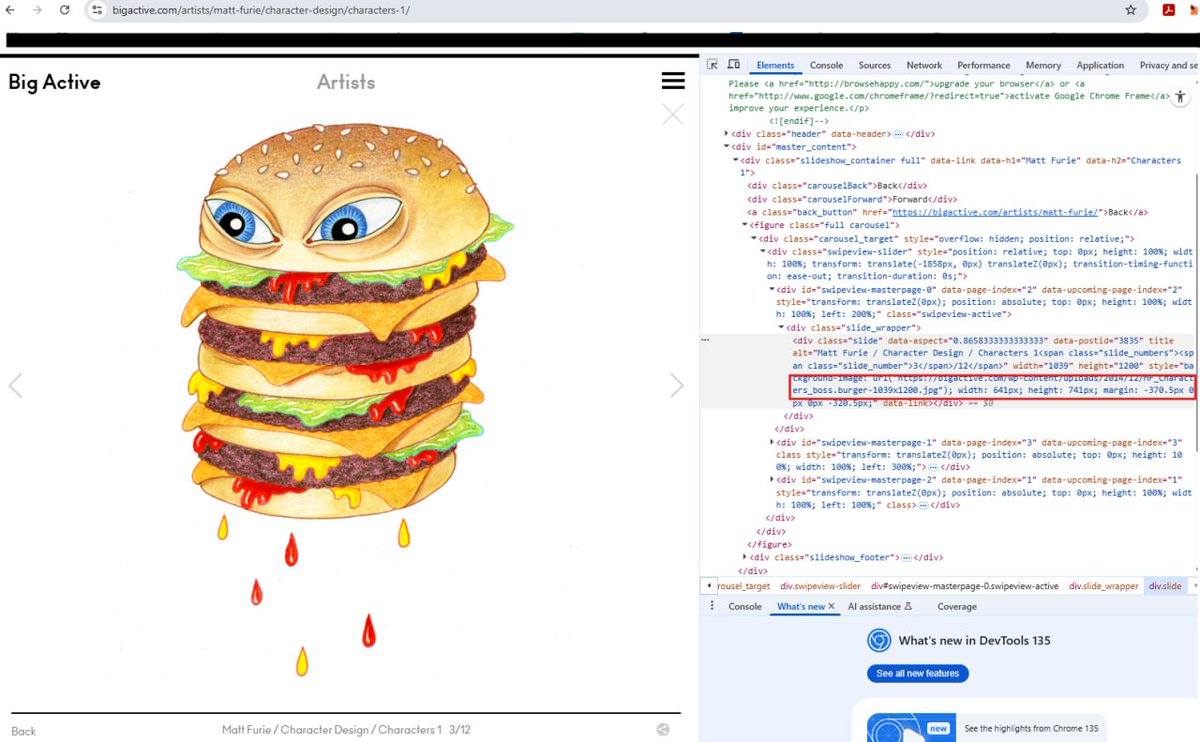Viewport: 1200px width, 742px height.
Task: Collapse the swipeview-slider div node
Action: click(763, 252)
